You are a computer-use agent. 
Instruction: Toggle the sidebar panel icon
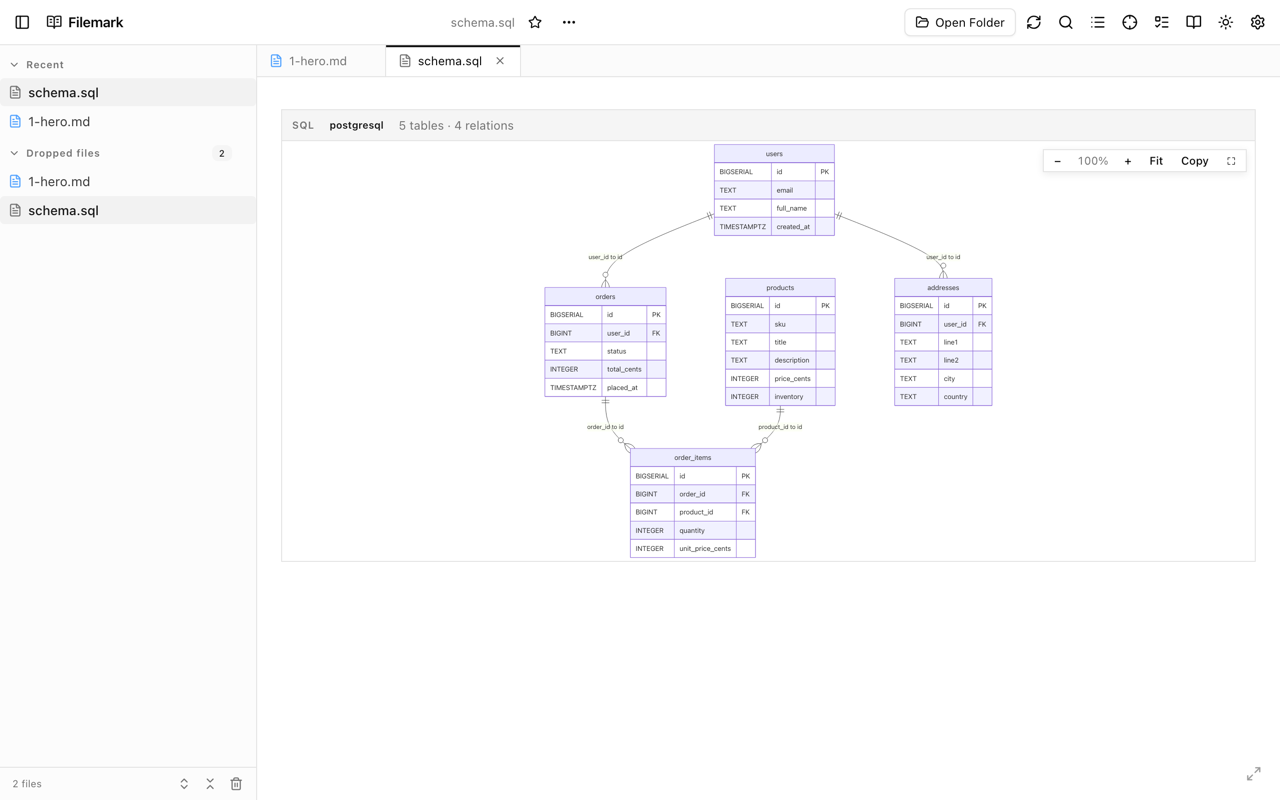(22, 22)
